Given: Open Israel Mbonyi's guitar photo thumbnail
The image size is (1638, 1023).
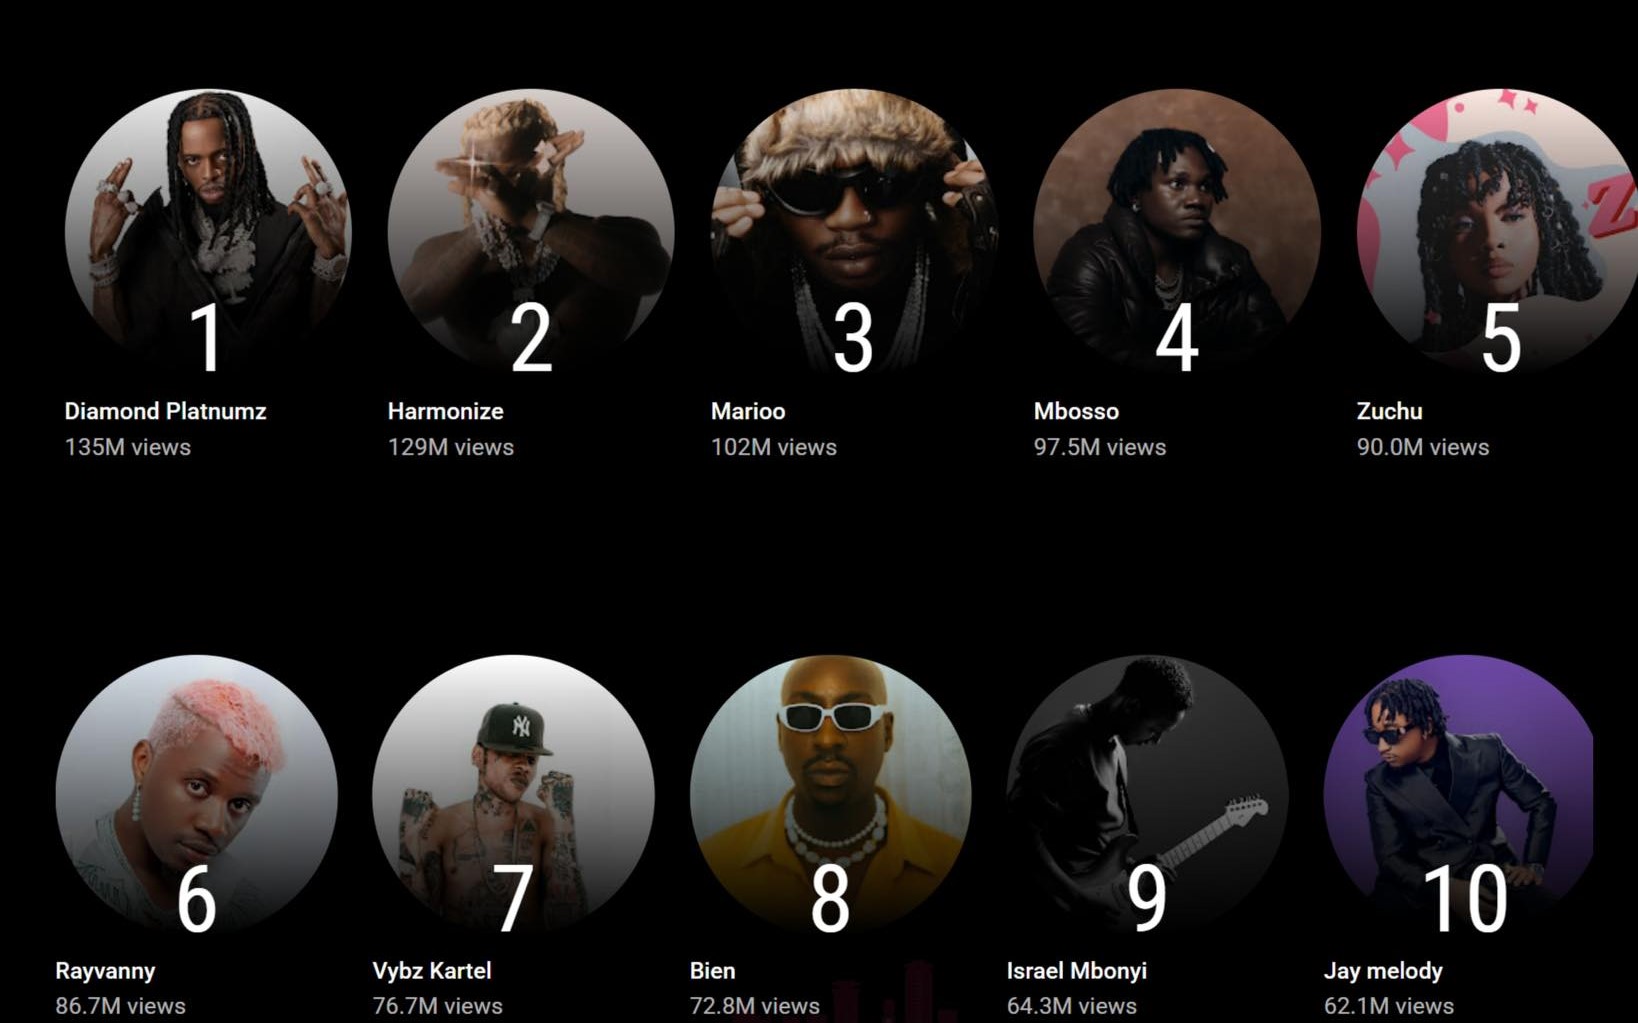Looking at the screenshot, I should tap(1148, 796).
